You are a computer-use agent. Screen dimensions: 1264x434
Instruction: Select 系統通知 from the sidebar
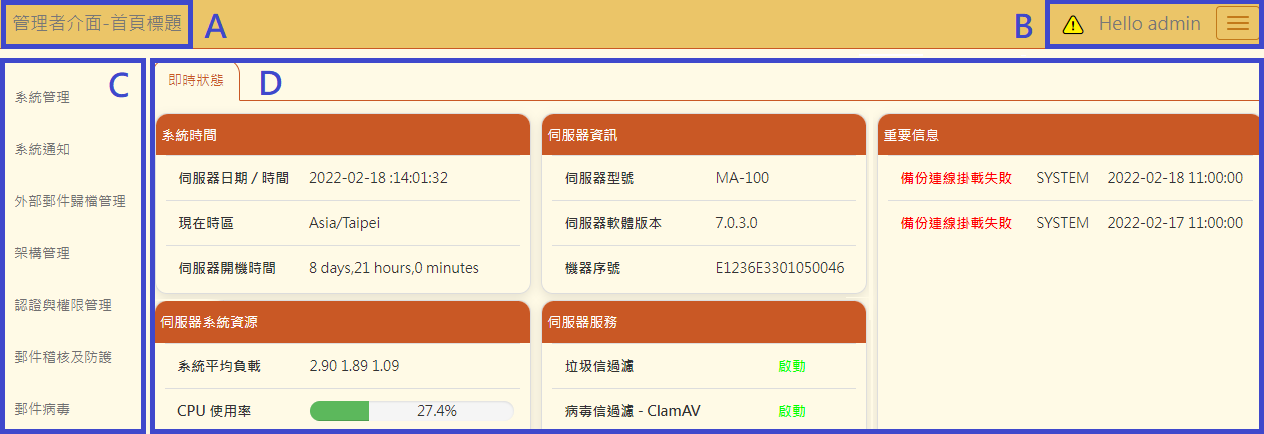tap(42, 149)
